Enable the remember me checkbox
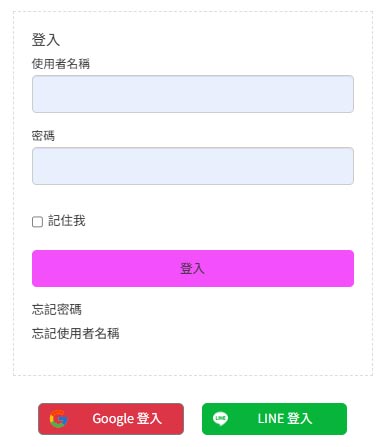386x447 pixels. (x=37, y=222)
